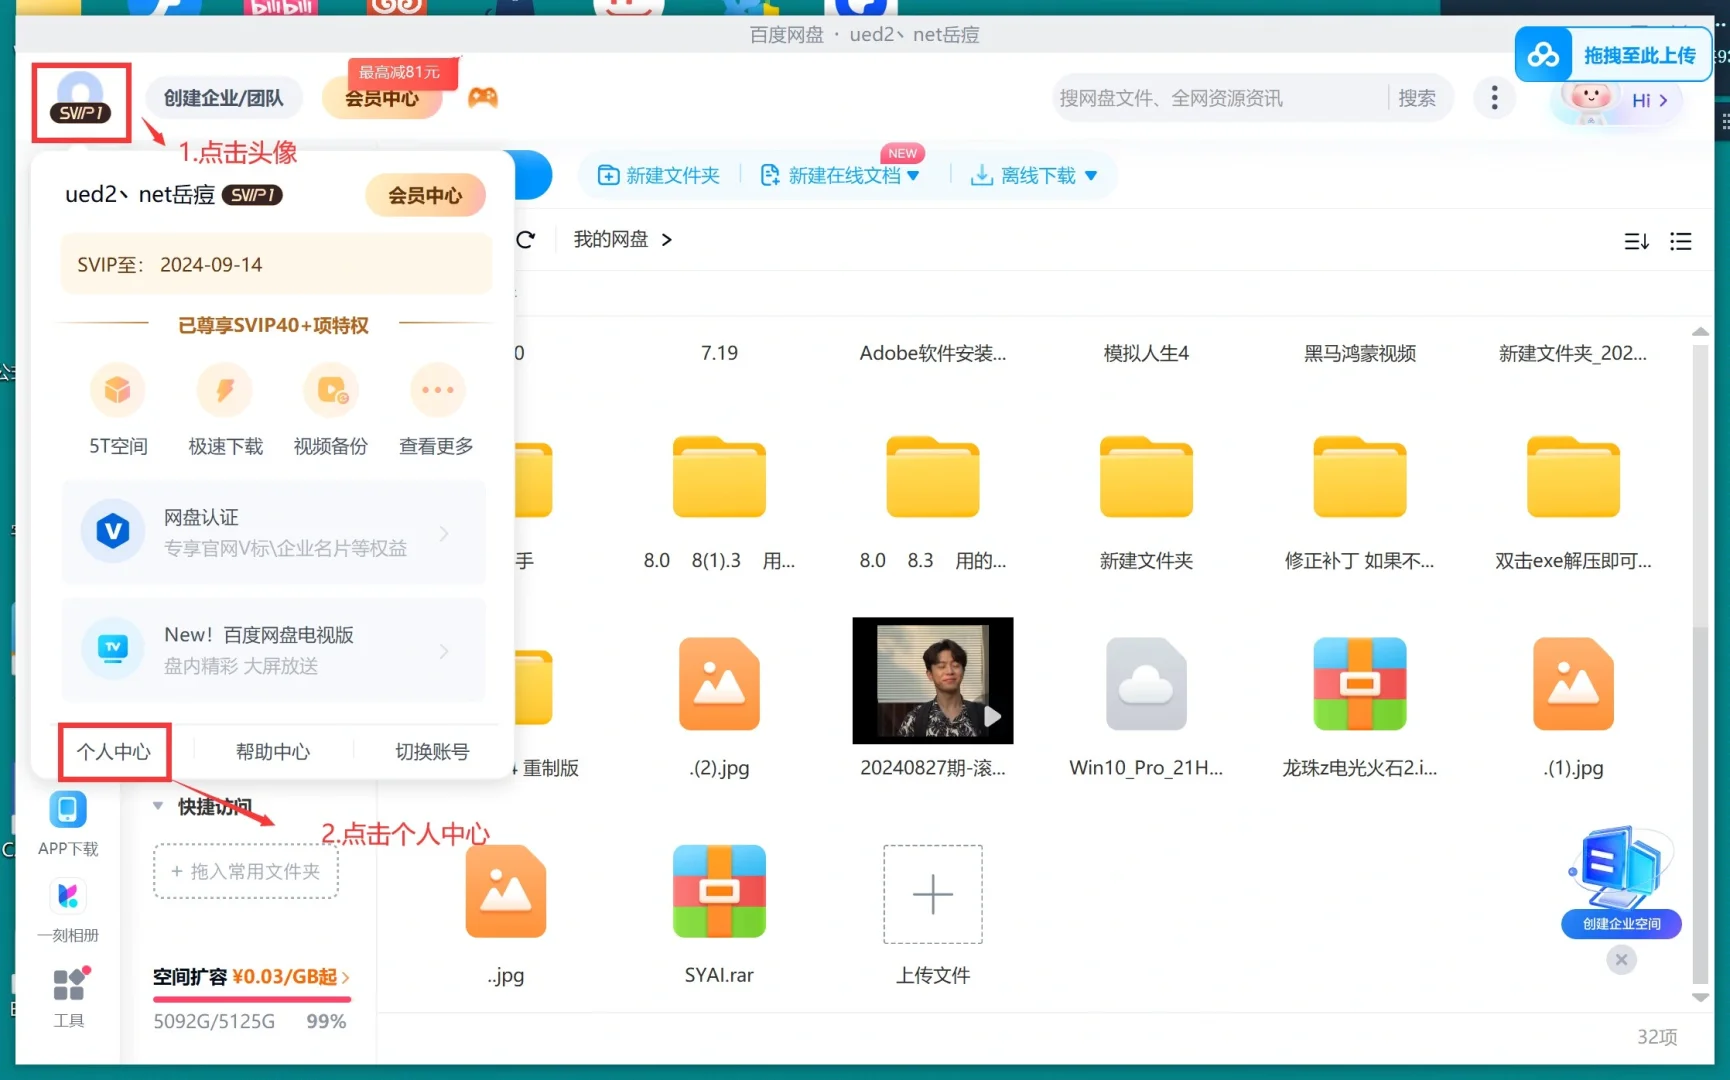Open 个人中心 from the profile popup

click(x=113, y=751)
